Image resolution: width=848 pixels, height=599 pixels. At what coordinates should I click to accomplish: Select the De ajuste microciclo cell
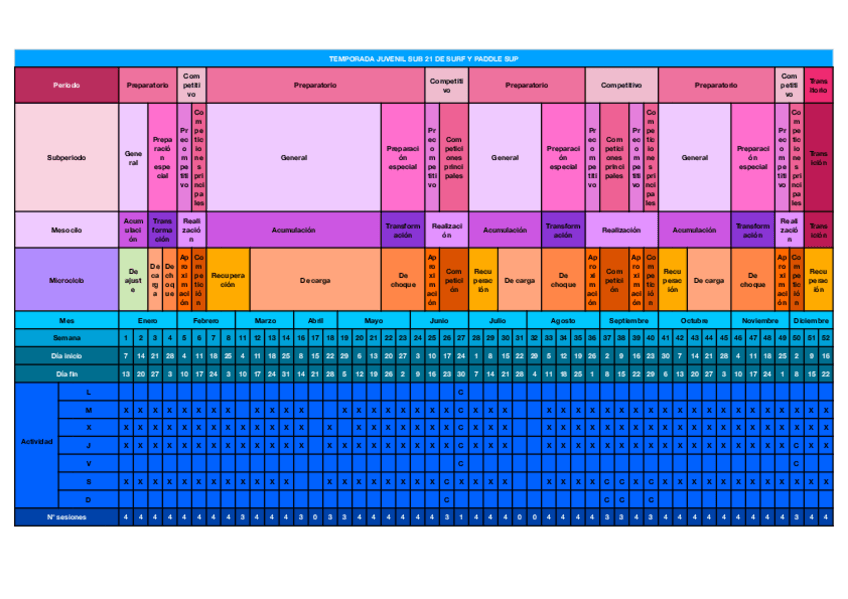[x=133, y=280]
